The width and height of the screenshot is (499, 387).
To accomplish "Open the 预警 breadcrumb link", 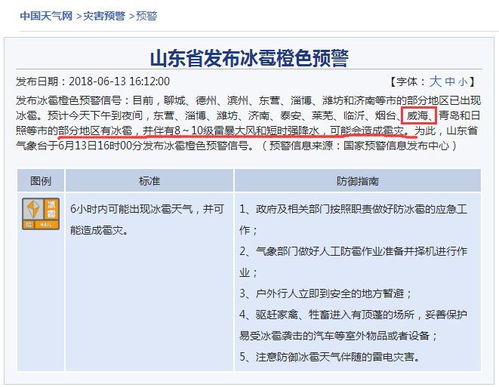I will click(x=146, y=16).
